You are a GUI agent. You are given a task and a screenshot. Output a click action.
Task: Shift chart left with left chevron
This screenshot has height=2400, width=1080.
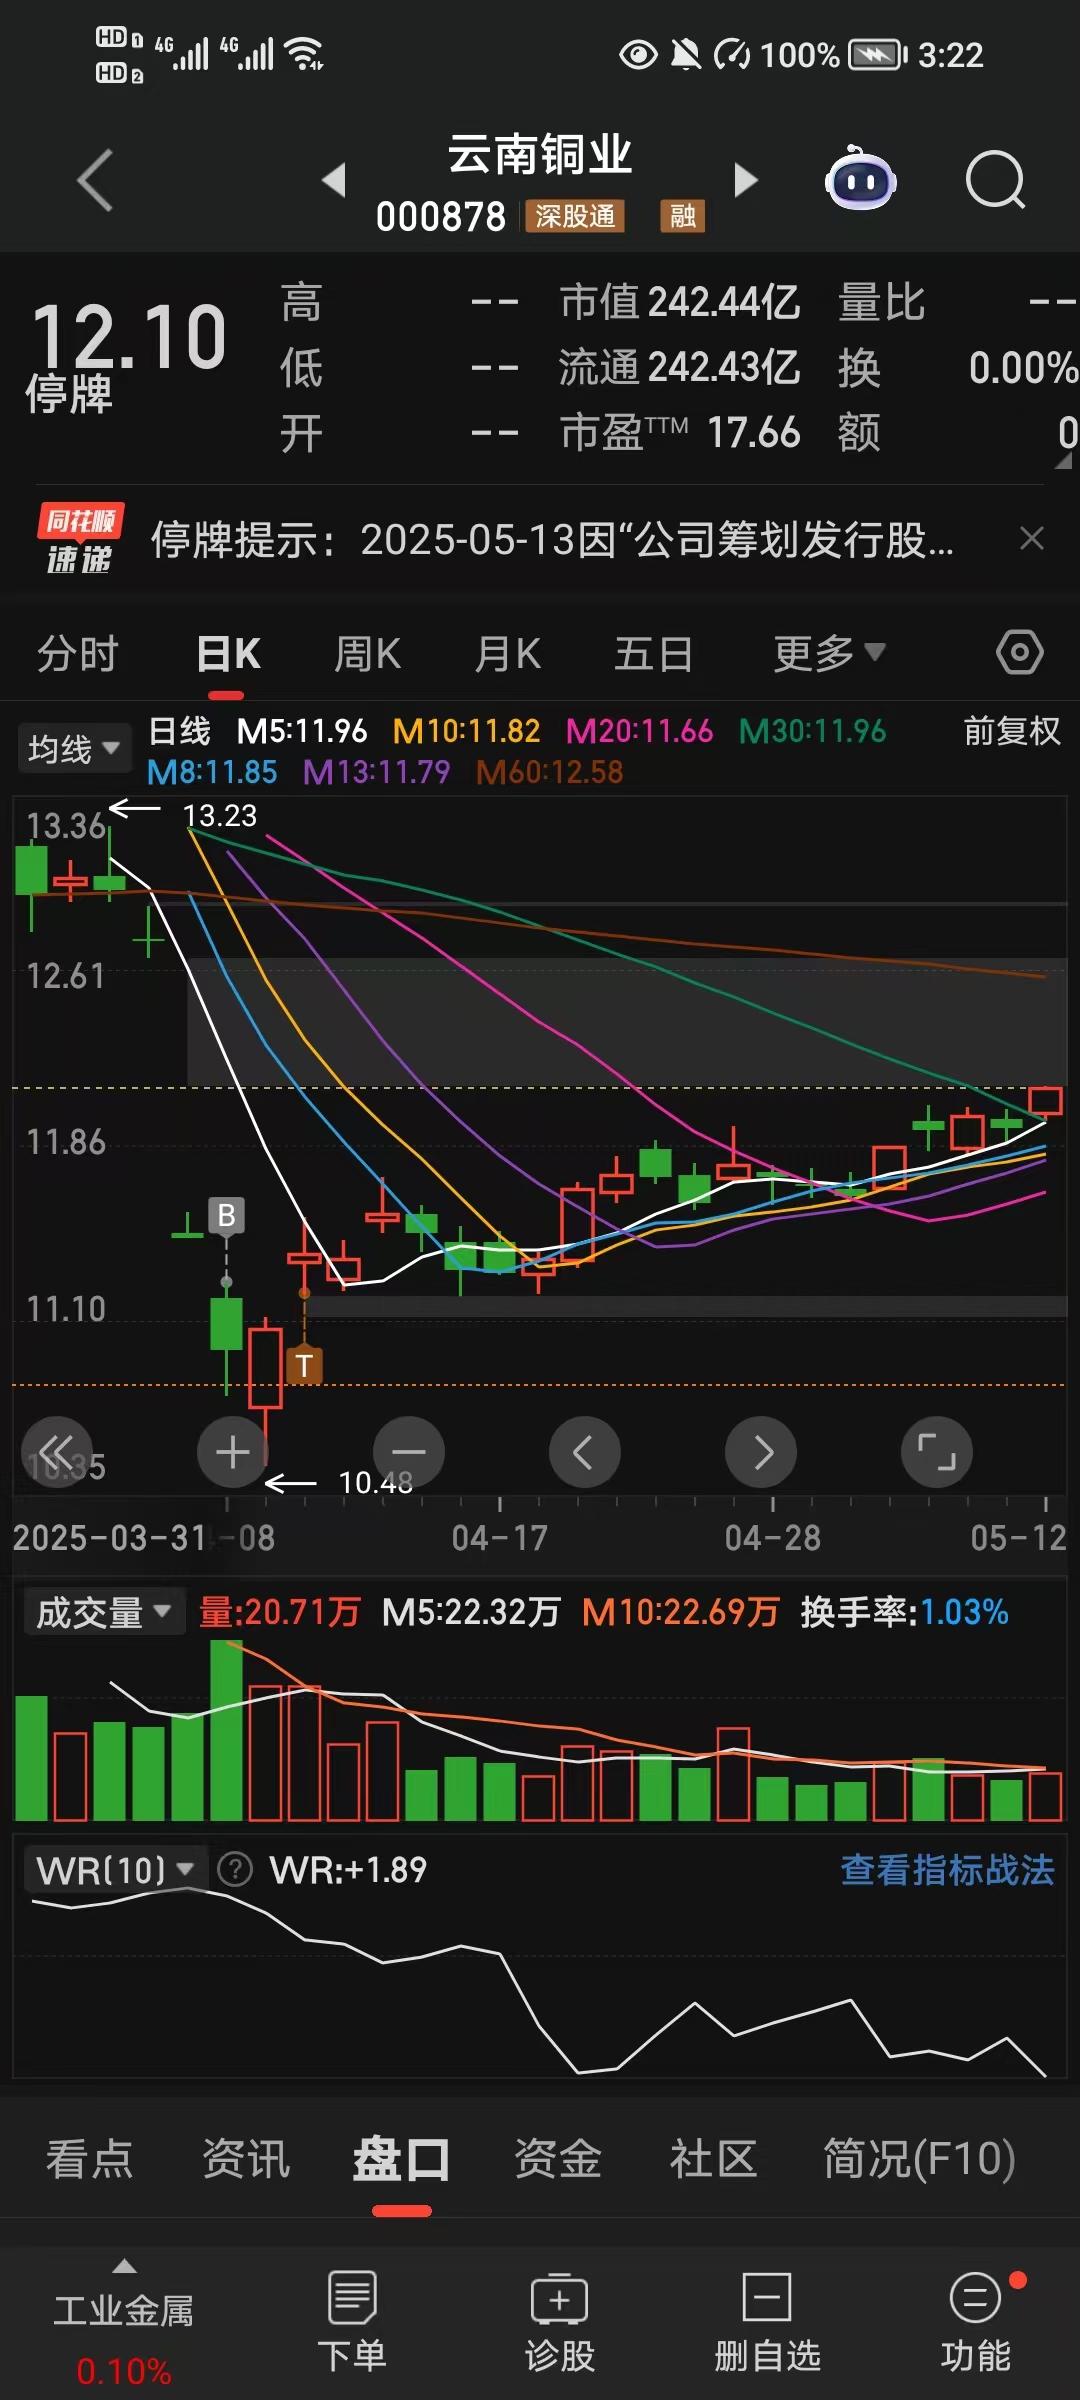[584, 1452]
